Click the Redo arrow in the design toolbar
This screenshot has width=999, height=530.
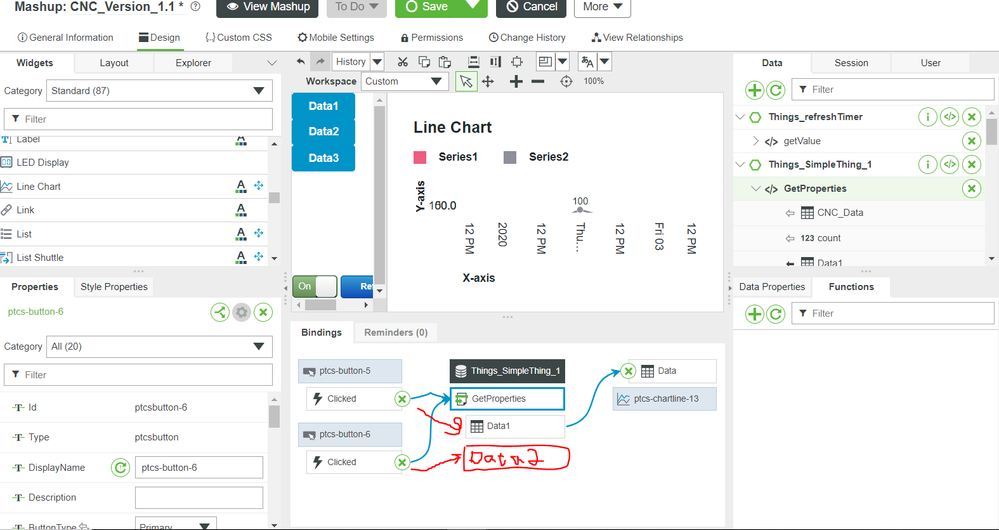point(320,62)
